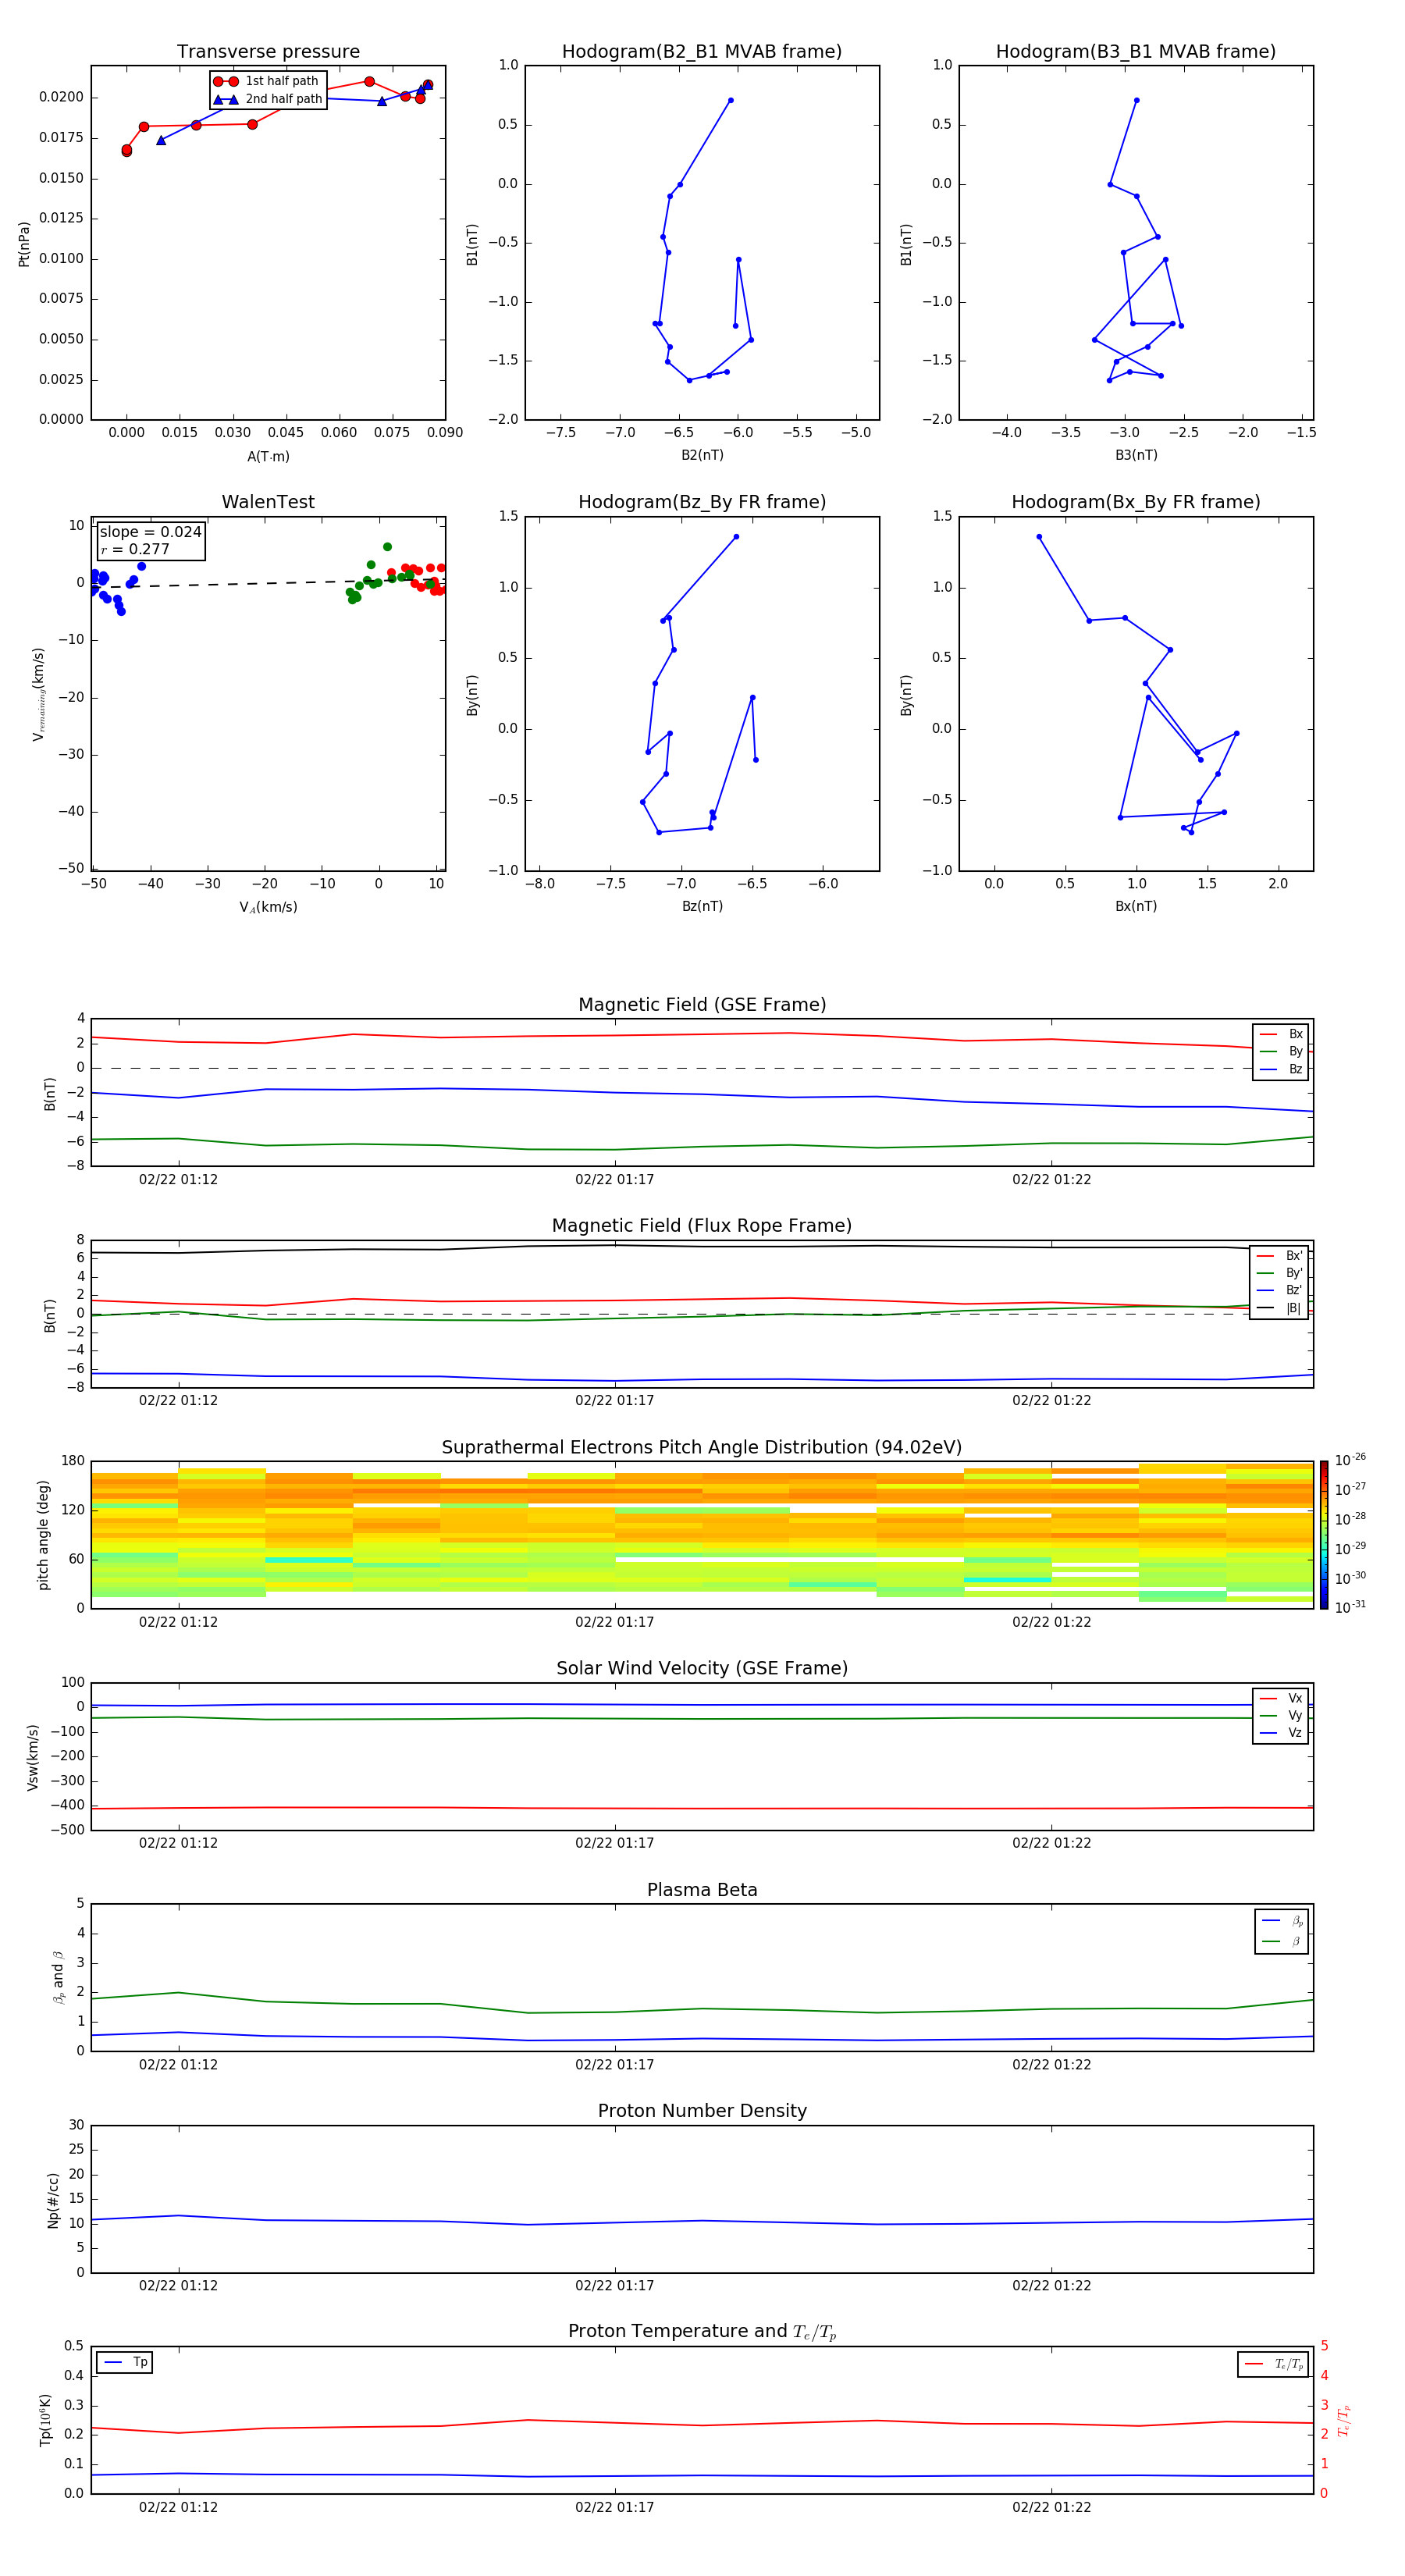Click the highest green point in WalenTest
1405x2576 pixels.
click(x=387, y=547)
